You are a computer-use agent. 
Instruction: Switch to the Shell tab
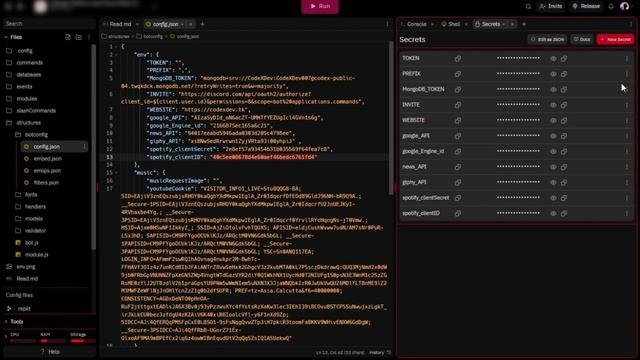tap(454, 24)
